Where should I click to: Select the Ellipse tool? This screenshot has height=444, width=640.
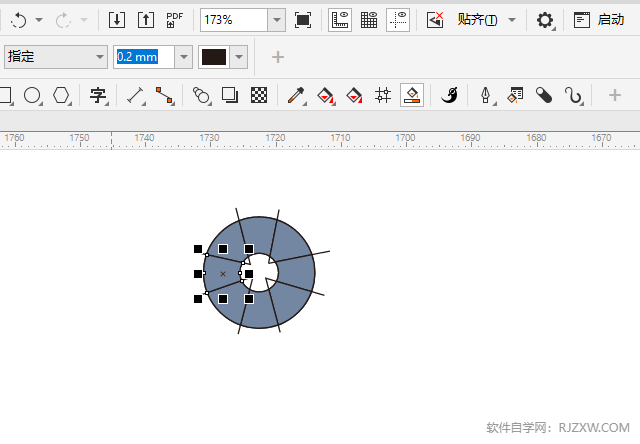coord(33,95)
